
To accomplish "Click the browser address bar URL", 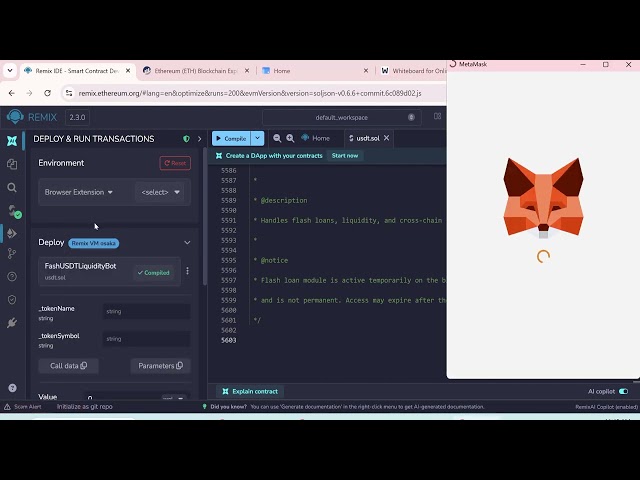I will (250, 93).
